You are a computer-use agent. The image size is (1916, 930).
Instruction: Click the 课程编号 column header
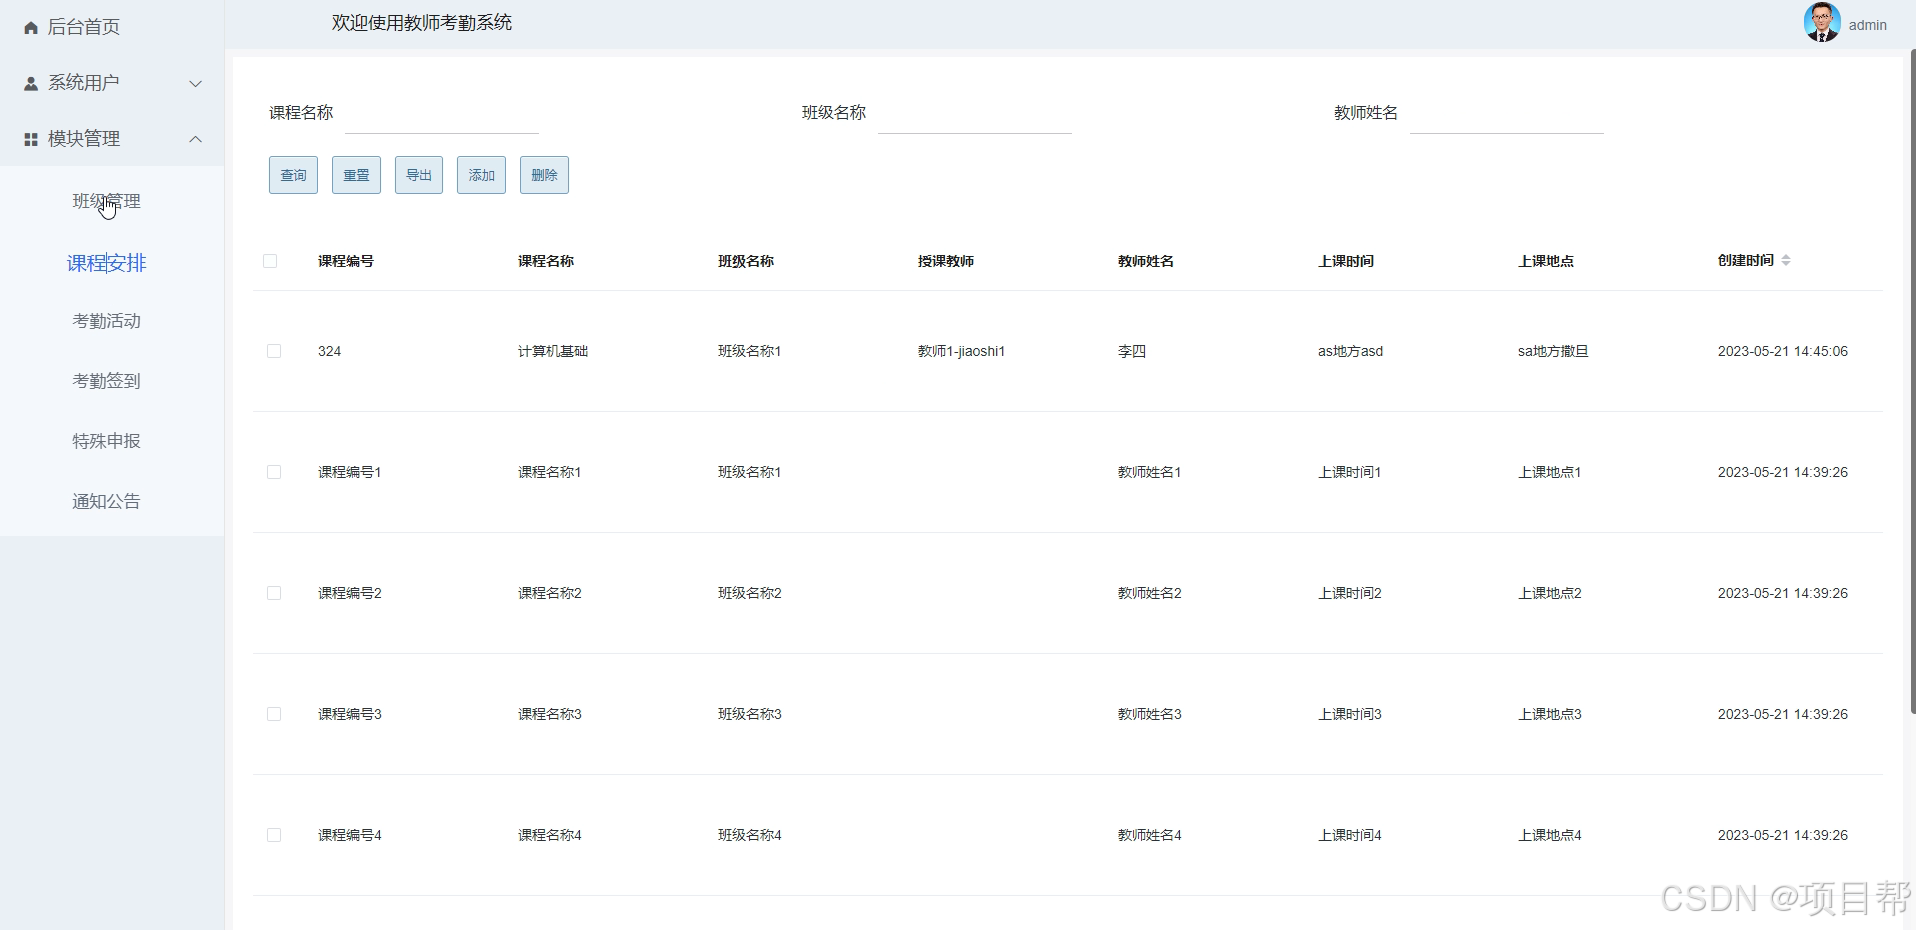[346, 261]
